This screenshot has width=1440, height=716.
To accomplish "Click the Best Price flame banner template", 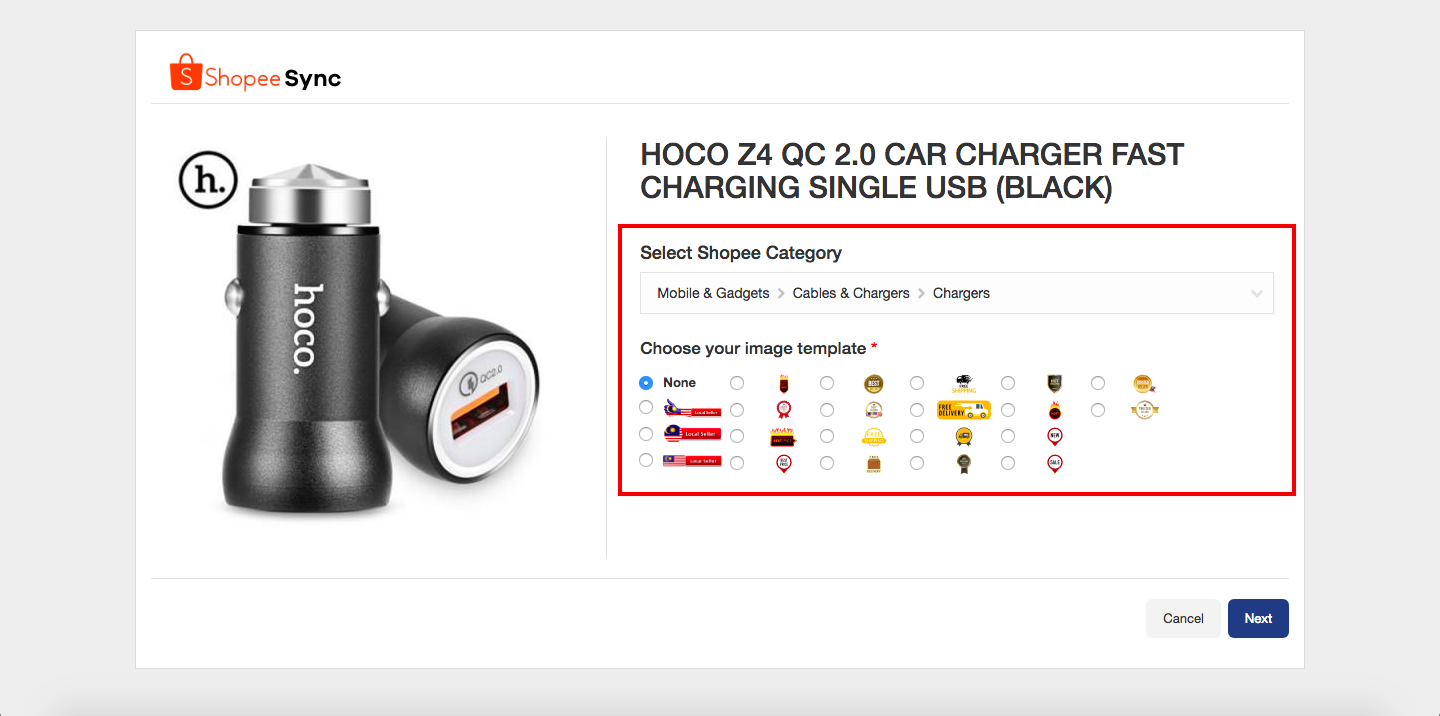I will [783, 437].
